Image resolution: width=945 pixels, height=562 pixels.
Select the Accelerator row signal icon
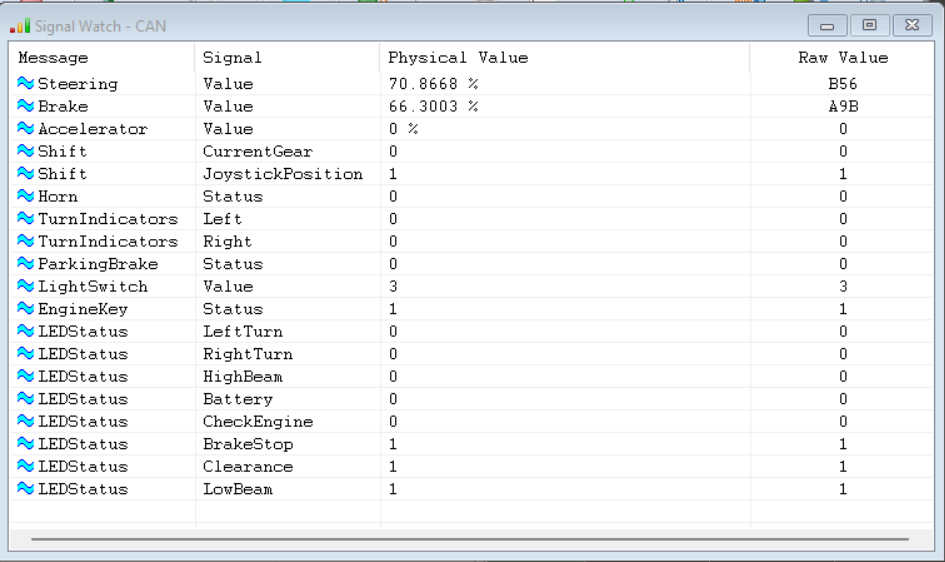pyautogui.click(x=26, y=129)
